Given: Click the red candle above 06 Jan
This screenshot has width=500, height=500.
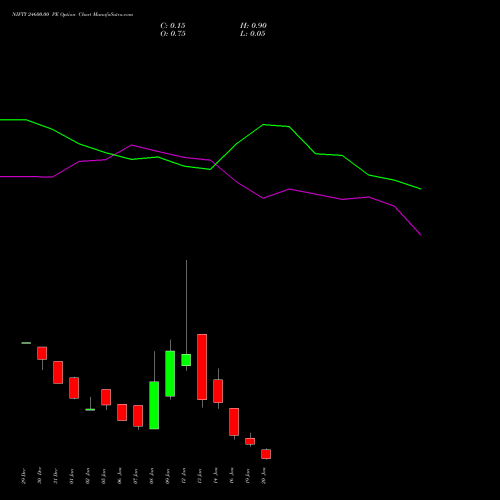Looking at the screenshot, I should pos(122,412).
